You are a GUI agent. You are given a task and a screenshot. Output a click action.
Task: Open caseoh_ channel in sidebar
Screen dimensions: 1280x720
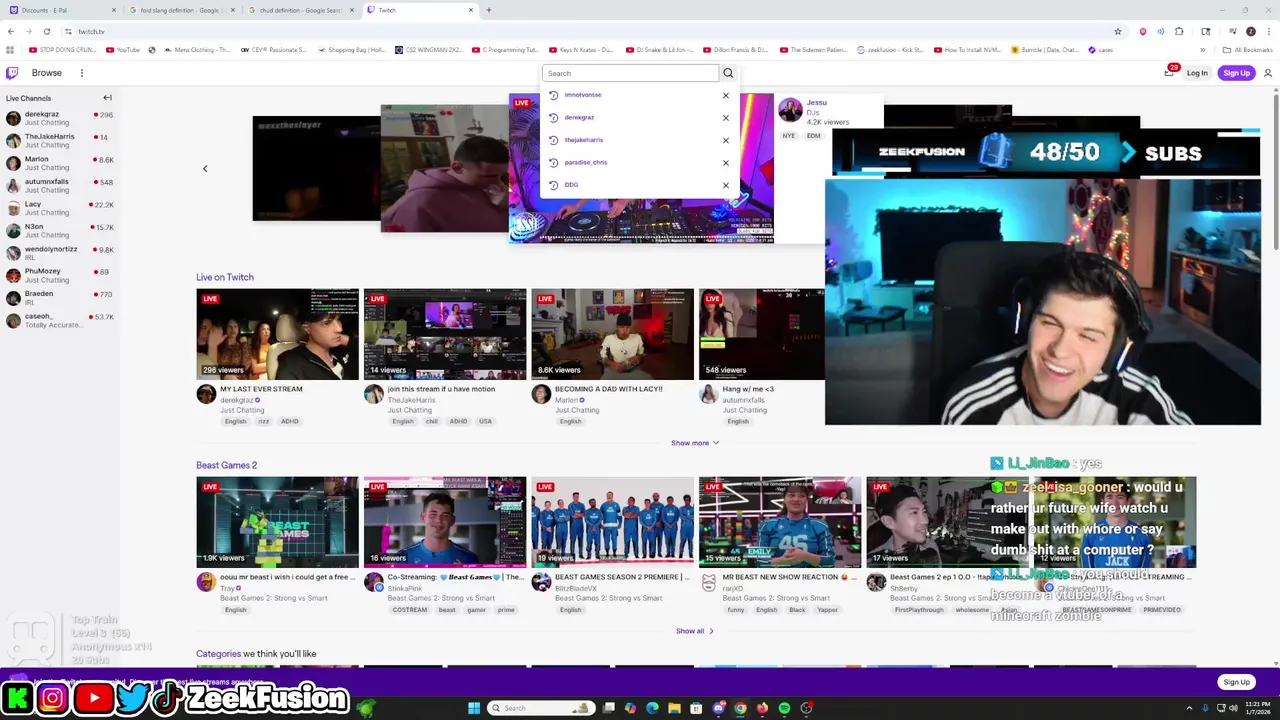[58, 320]
